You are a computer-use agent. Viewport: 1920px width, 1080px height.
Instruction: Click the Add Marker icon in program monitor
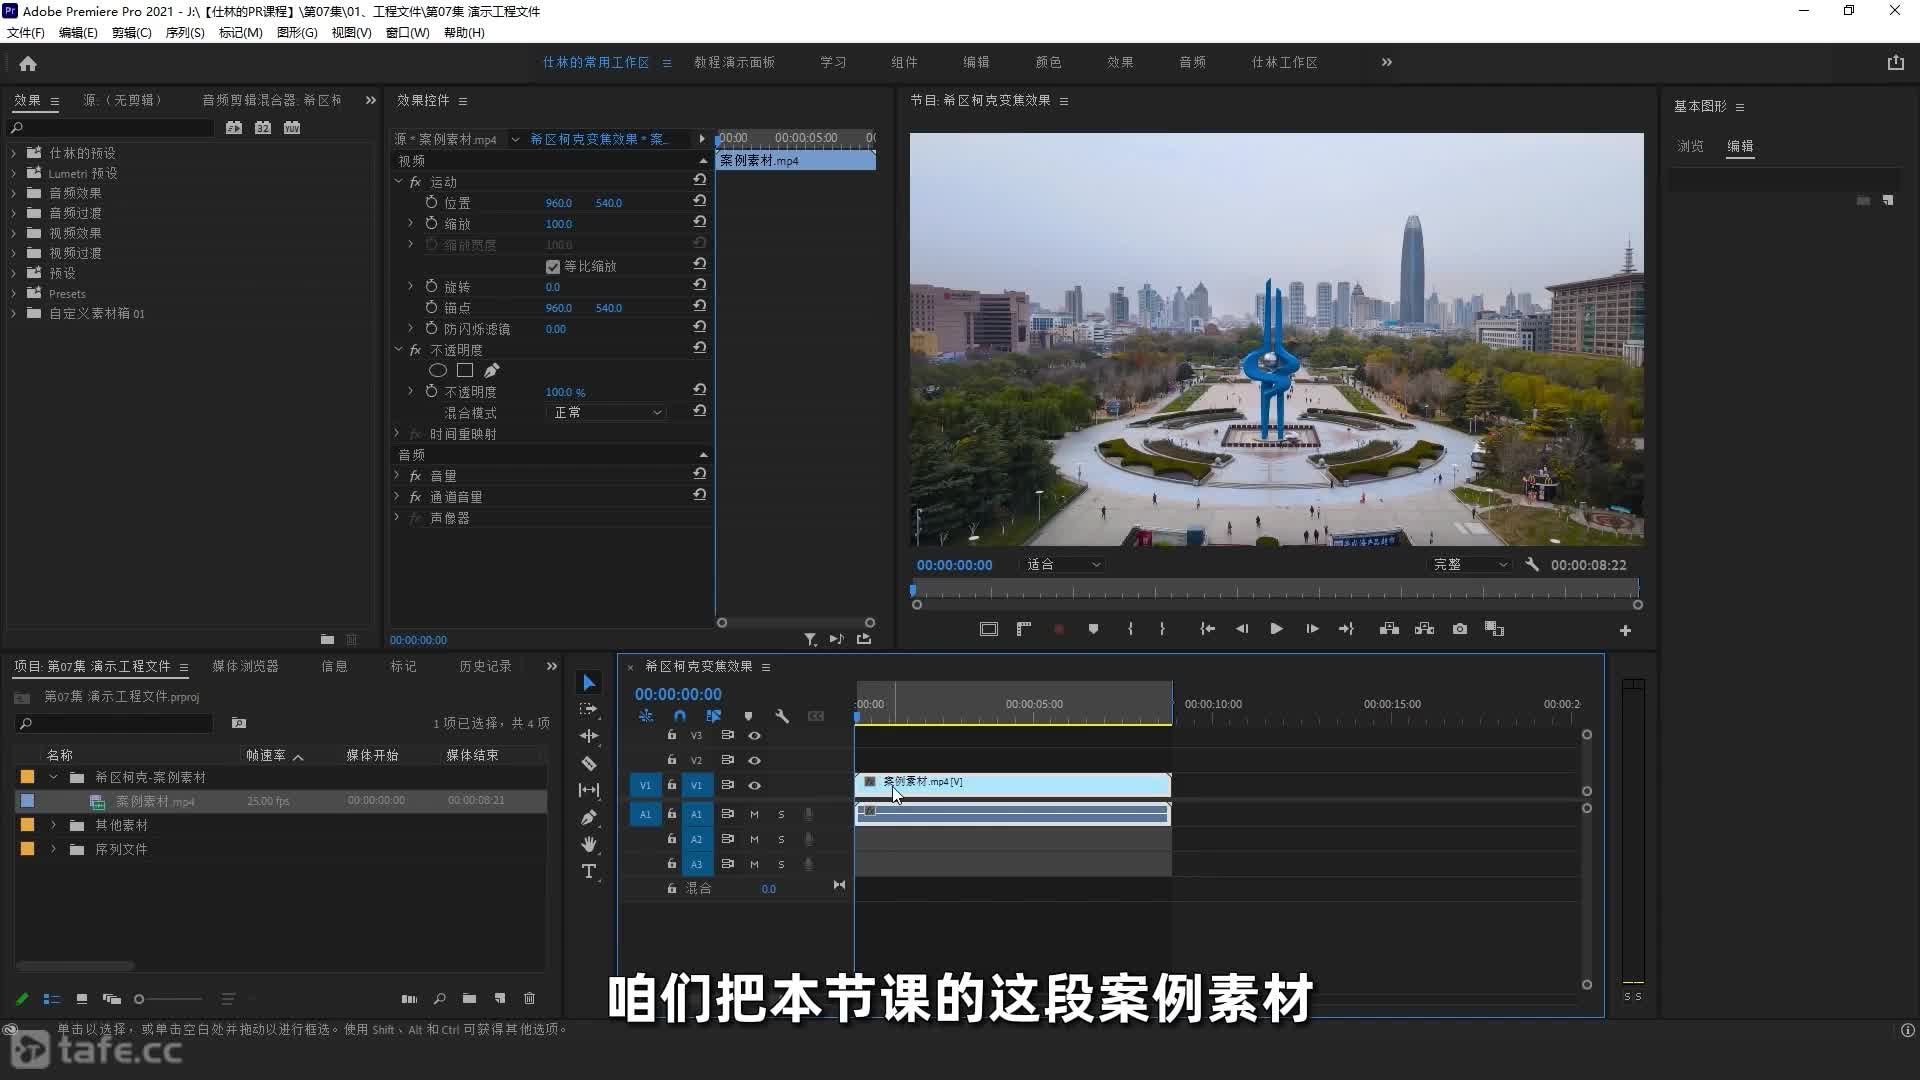(x=1093, y=629)
